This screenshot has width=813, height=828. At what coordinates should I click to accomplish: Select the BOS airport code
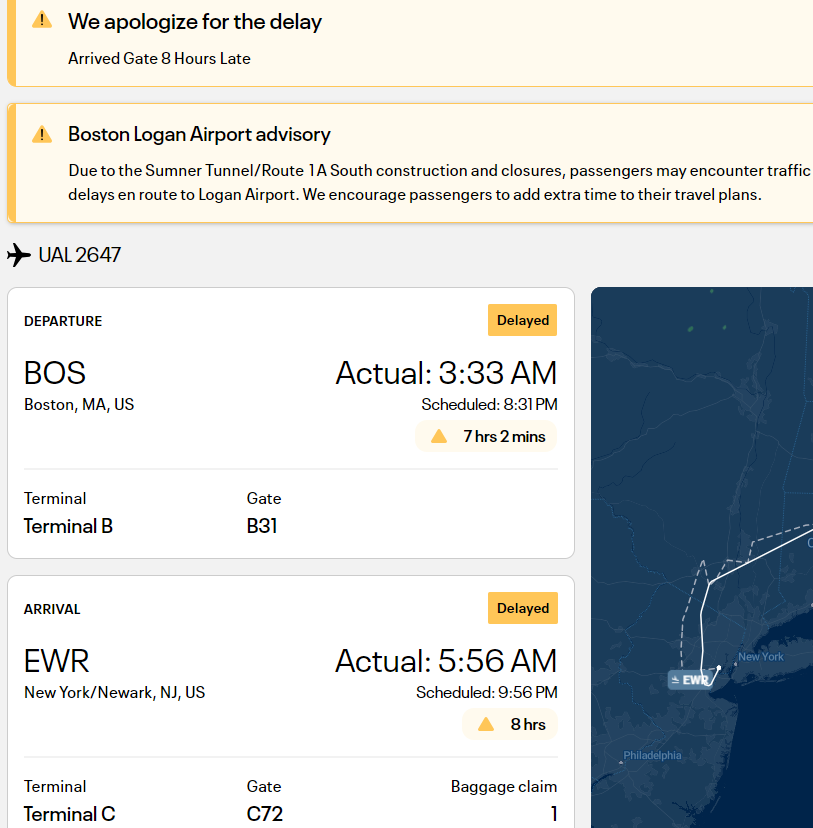click(54, 372)
